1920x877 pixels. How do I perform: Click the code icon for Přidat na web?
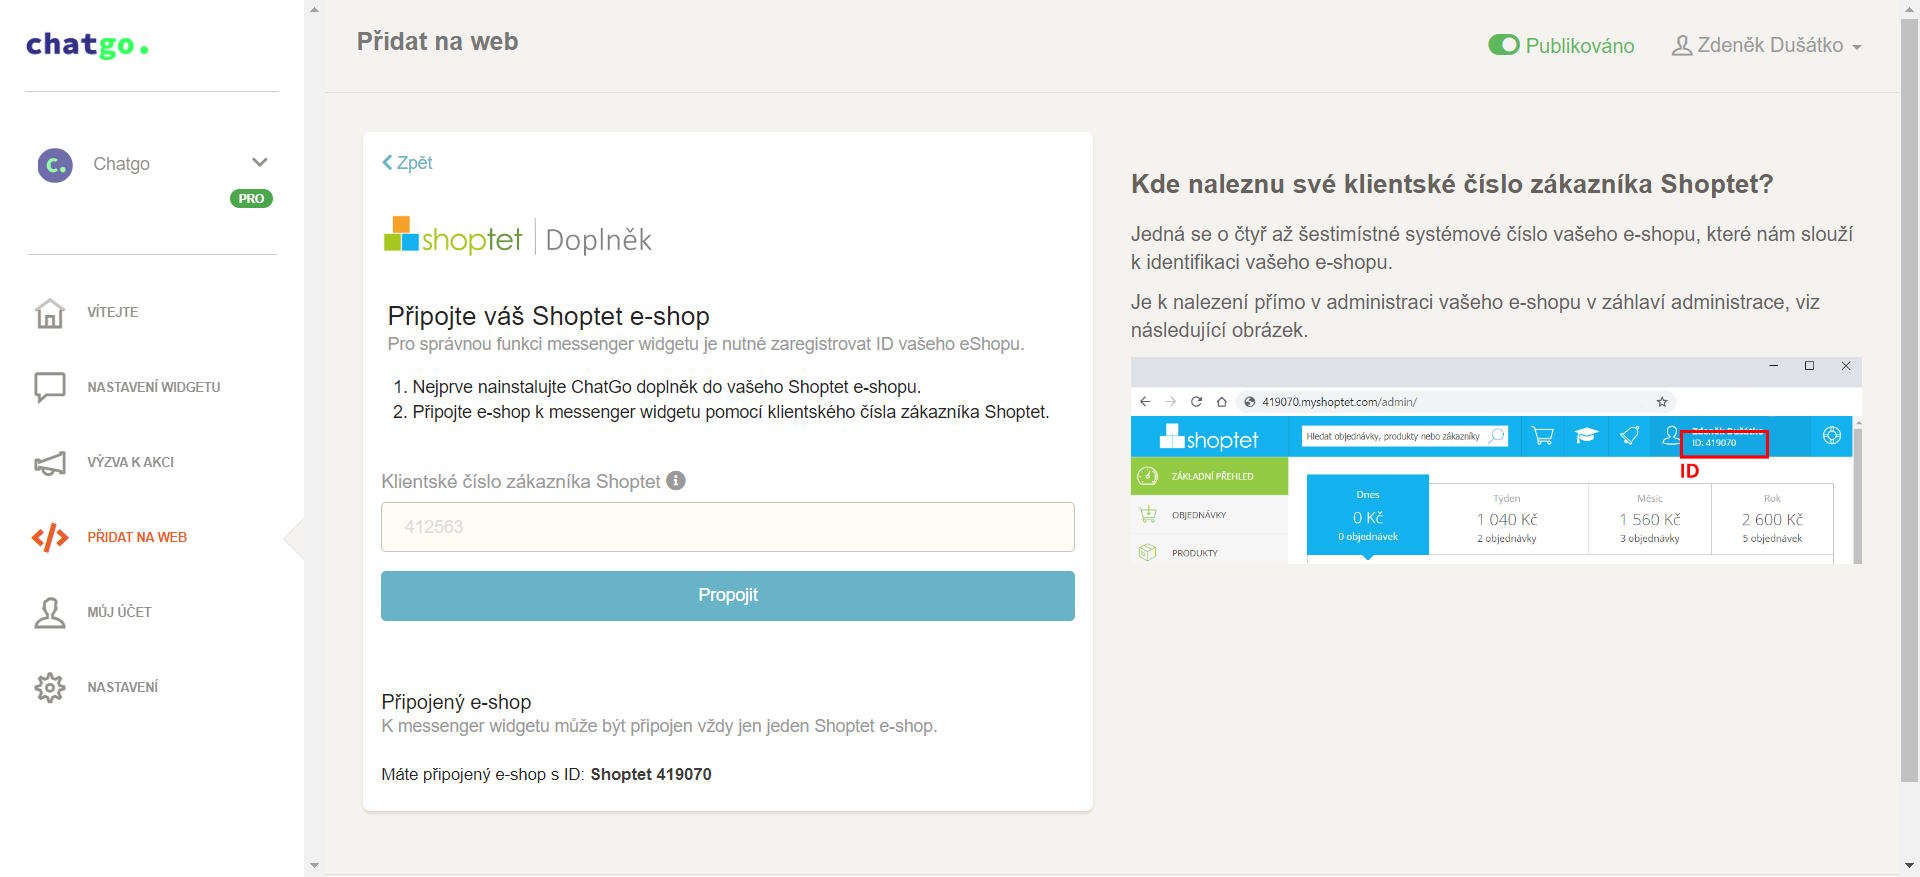(50, 538)
